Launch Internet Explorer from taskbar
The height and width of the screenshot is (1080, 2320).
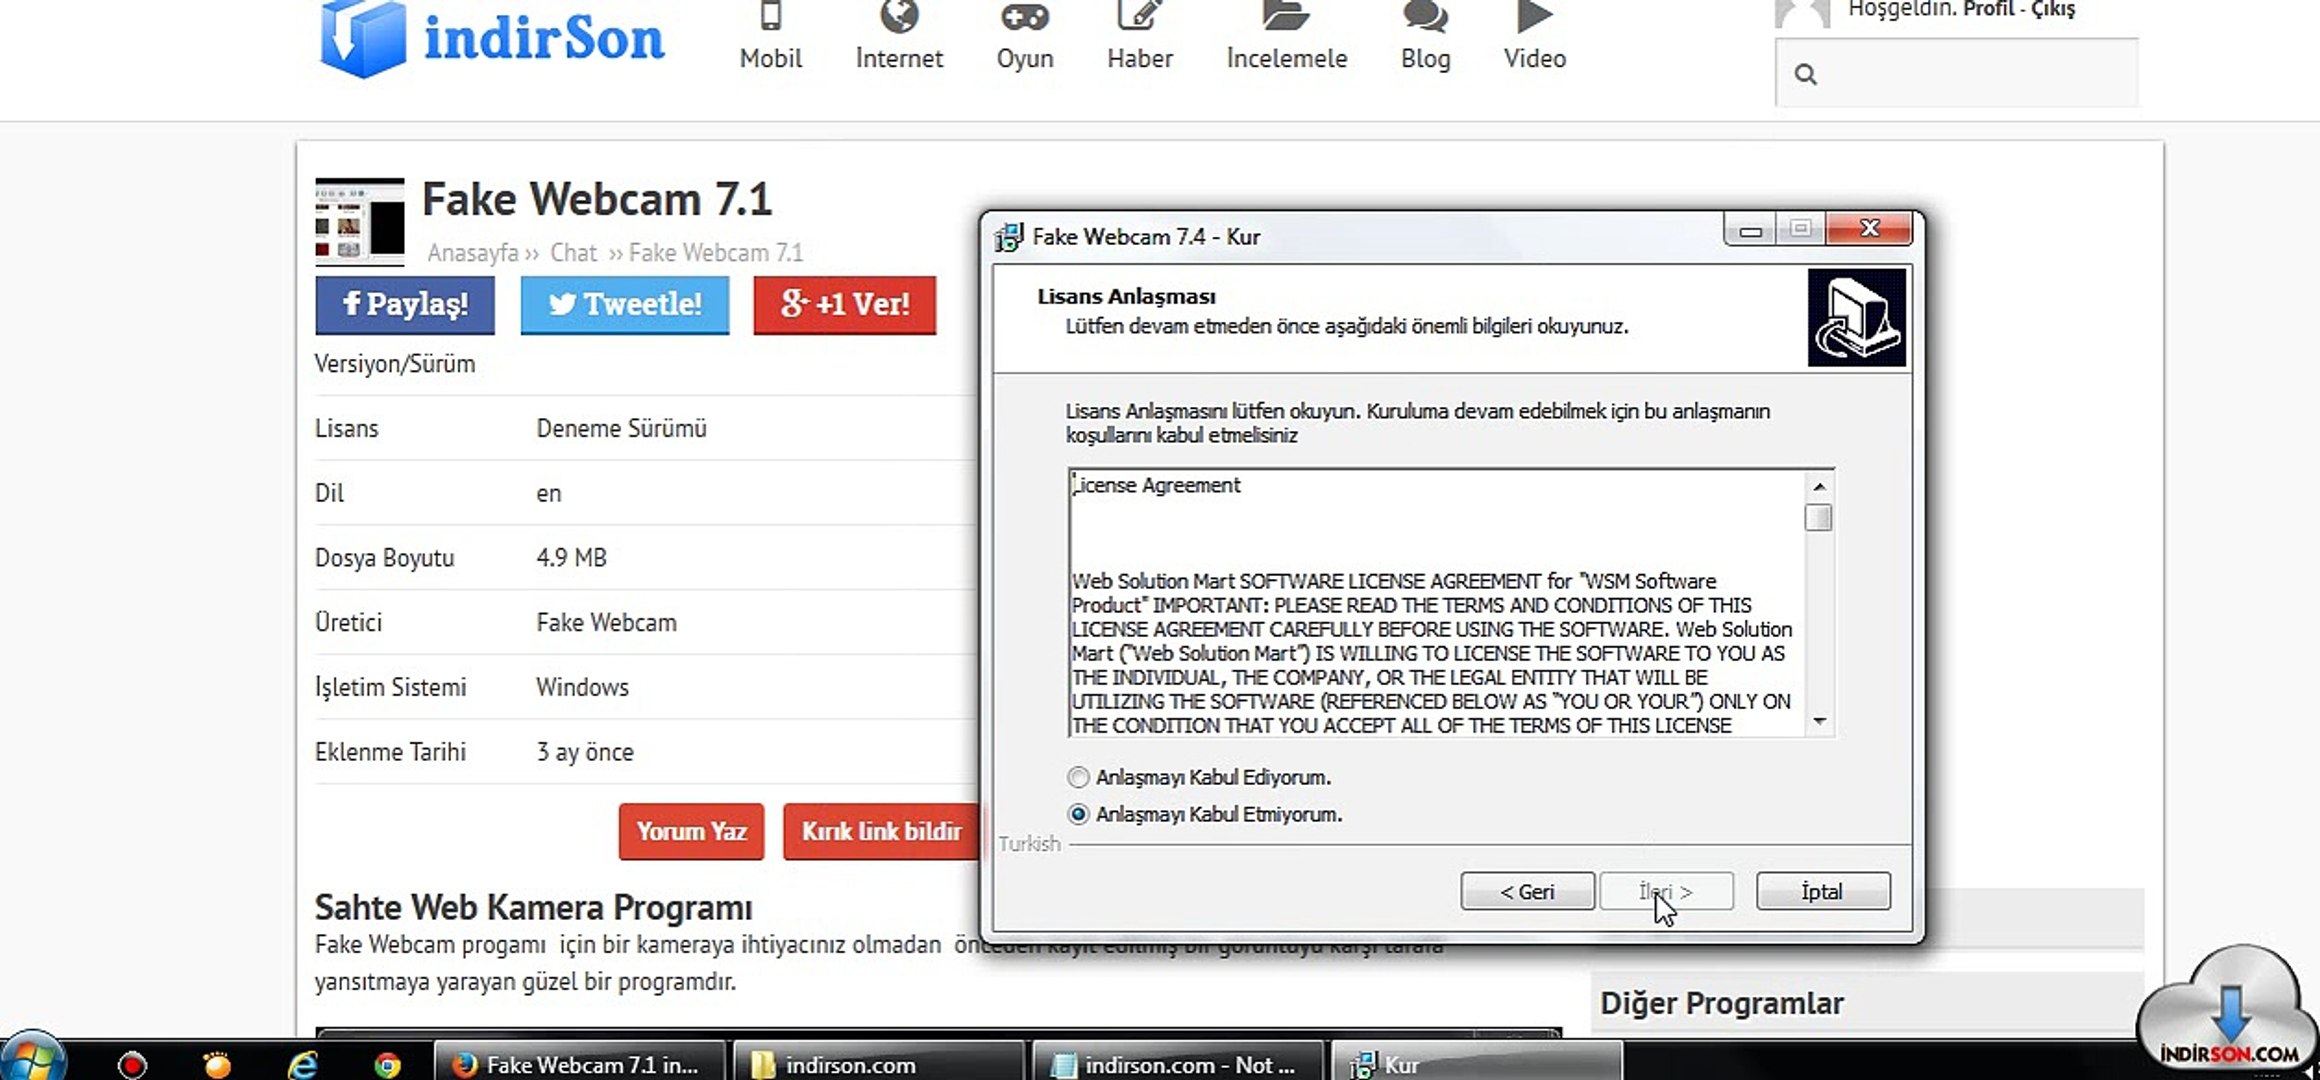click(302, 1065)
